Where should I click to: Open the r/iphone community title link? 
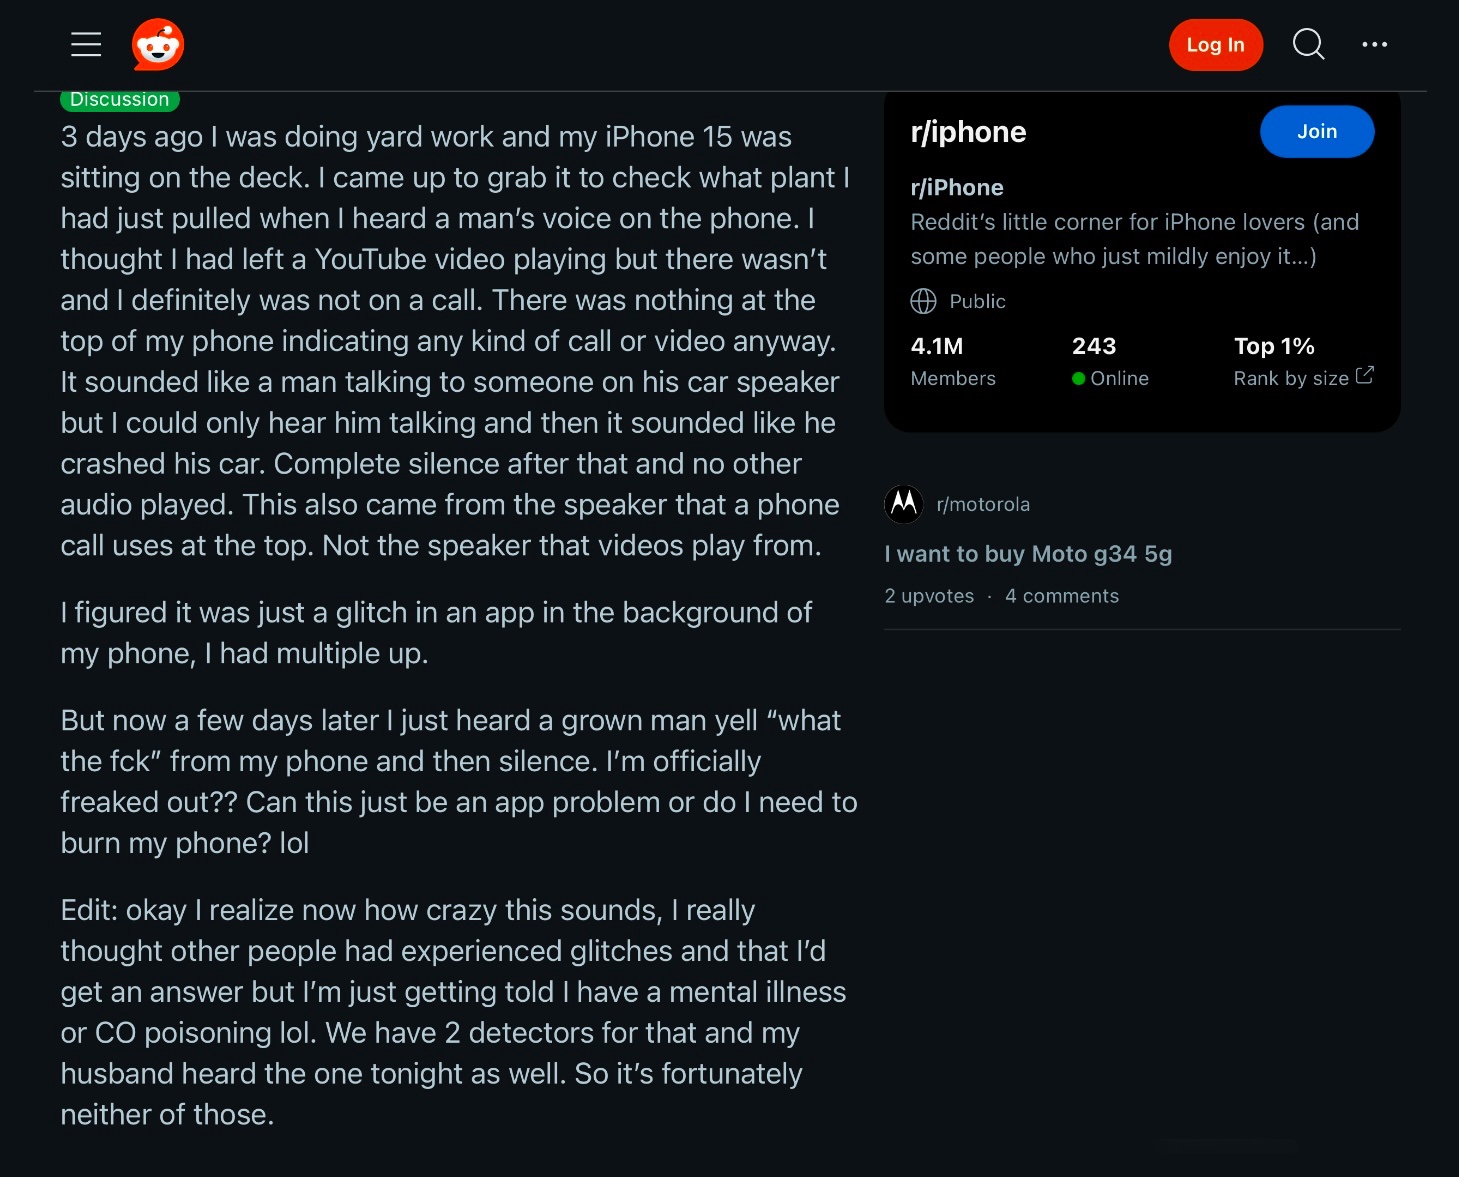coord(968,132)
